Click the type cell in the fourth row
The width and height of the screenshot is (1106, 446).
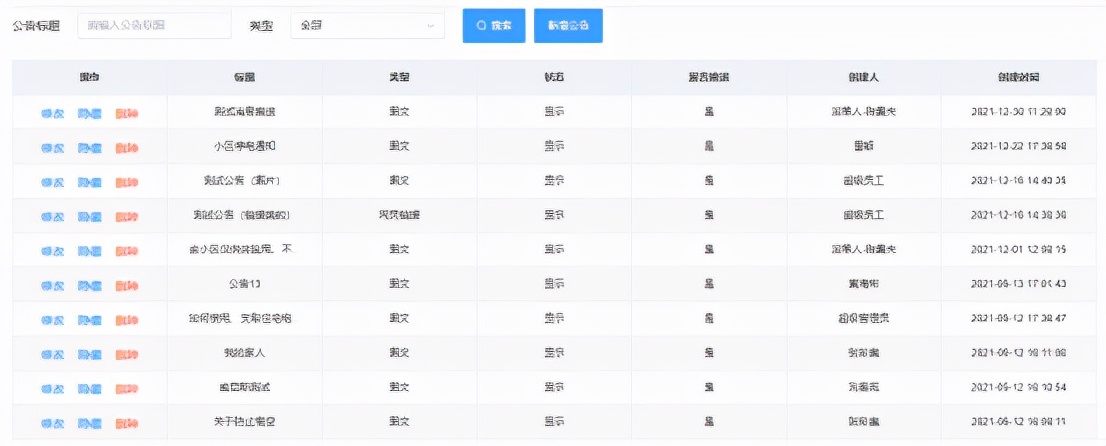[x=399, y=215]
